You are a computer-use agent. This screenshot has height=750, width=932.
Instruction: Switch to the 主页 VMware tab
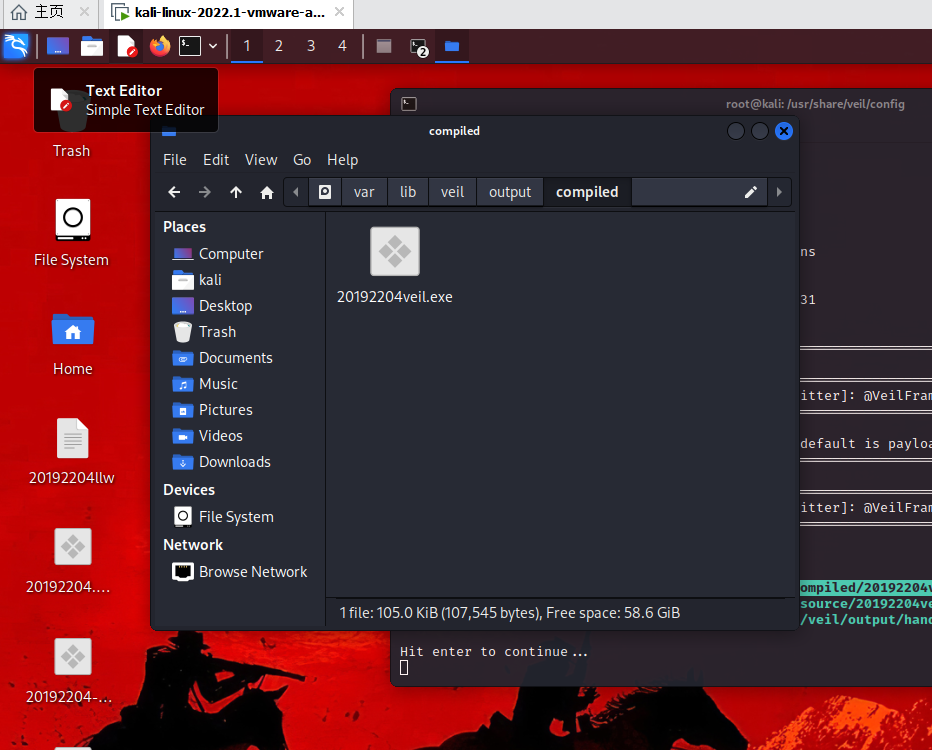click(49, 12)
